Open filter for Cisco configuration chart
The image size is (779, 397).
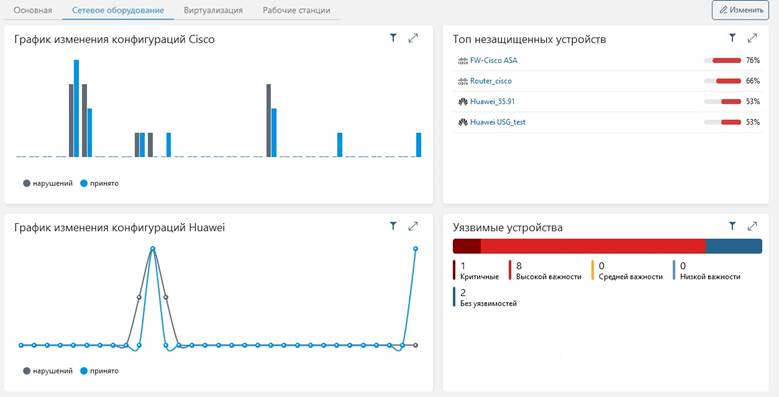(x=393, y=38)
